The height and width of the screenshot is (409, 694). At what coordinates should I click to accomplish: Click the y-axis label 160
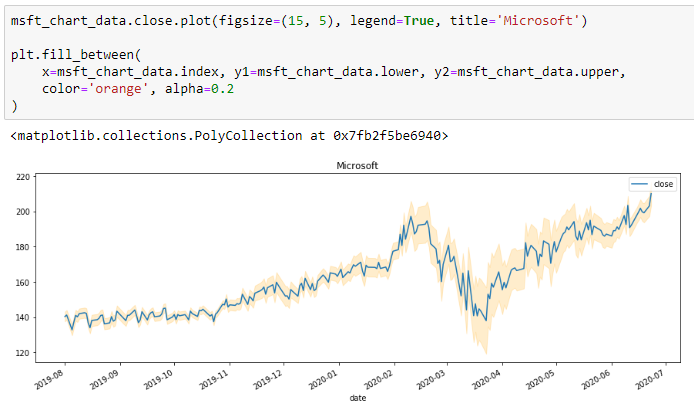[x=23, y=282]
